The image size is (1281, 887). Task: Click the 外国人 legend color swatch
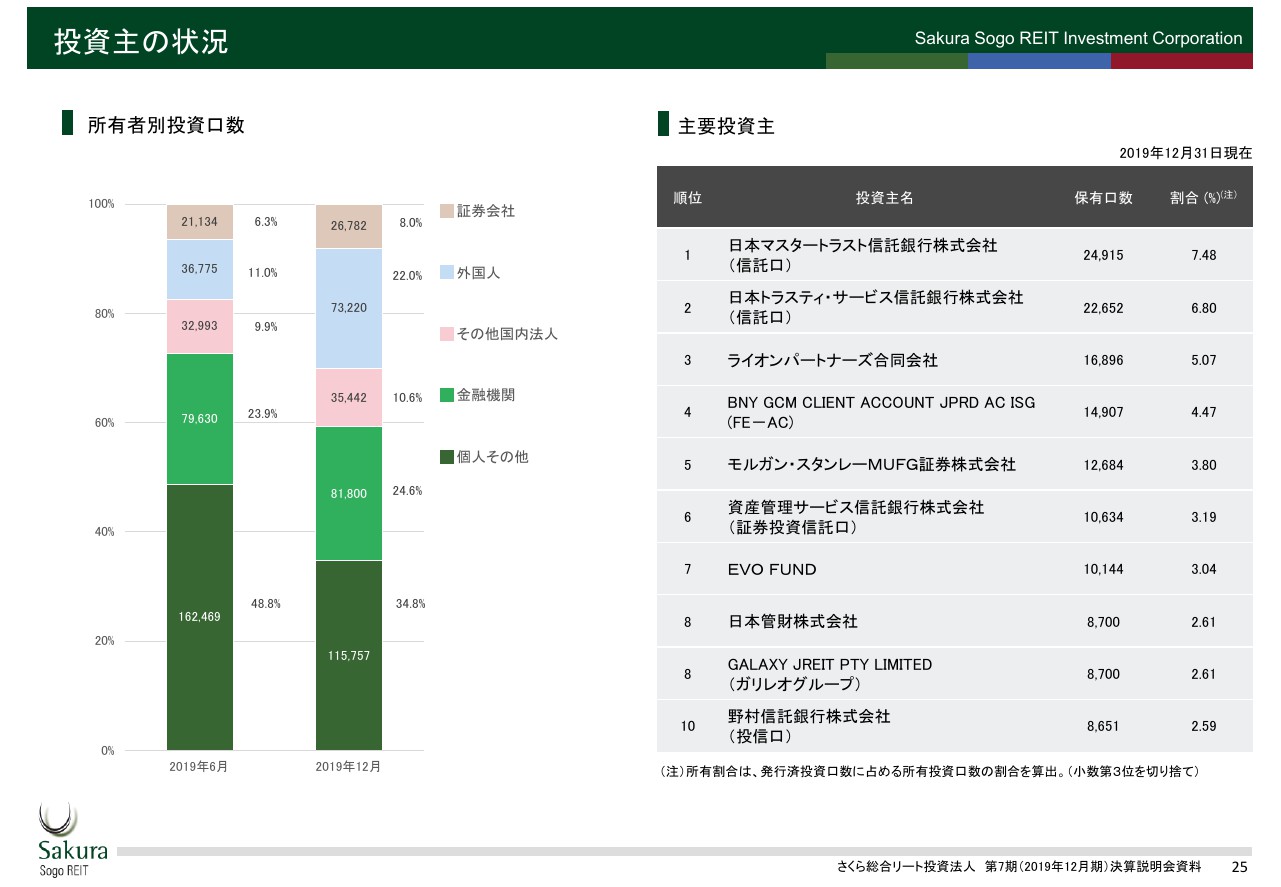coord(447,272)
